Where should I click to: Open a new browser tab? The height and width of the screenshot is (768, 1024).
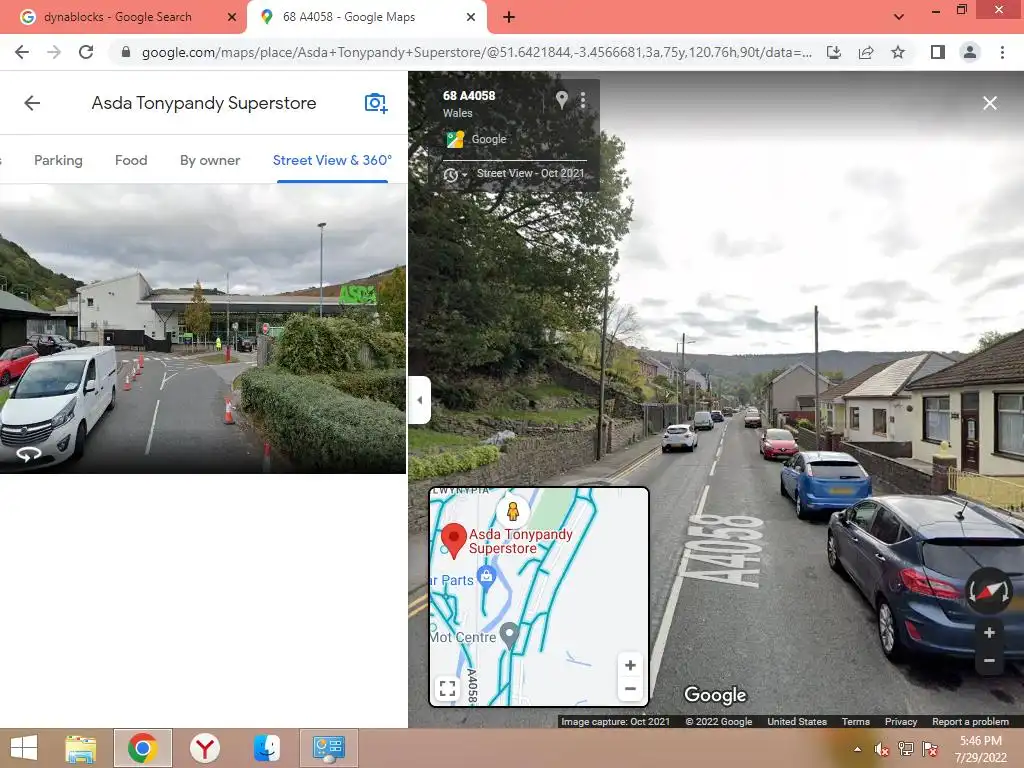[509, 18]
